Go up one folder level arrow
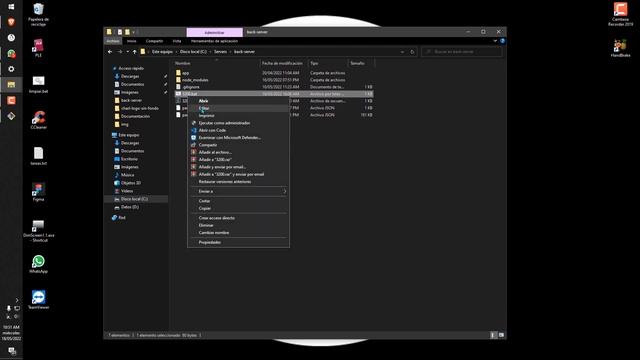Screen dimensions: 640x360 coord(135,52)
